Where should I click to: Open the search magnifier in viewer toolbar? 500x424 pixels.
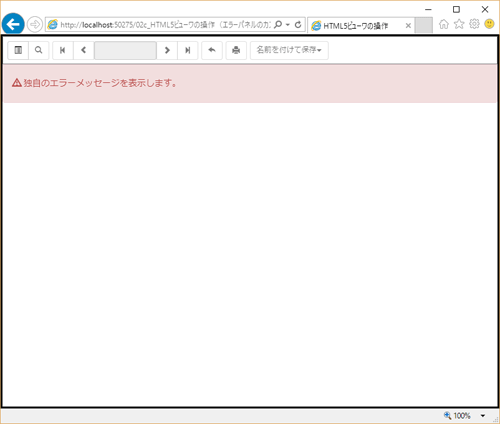[x=39, y=50]
